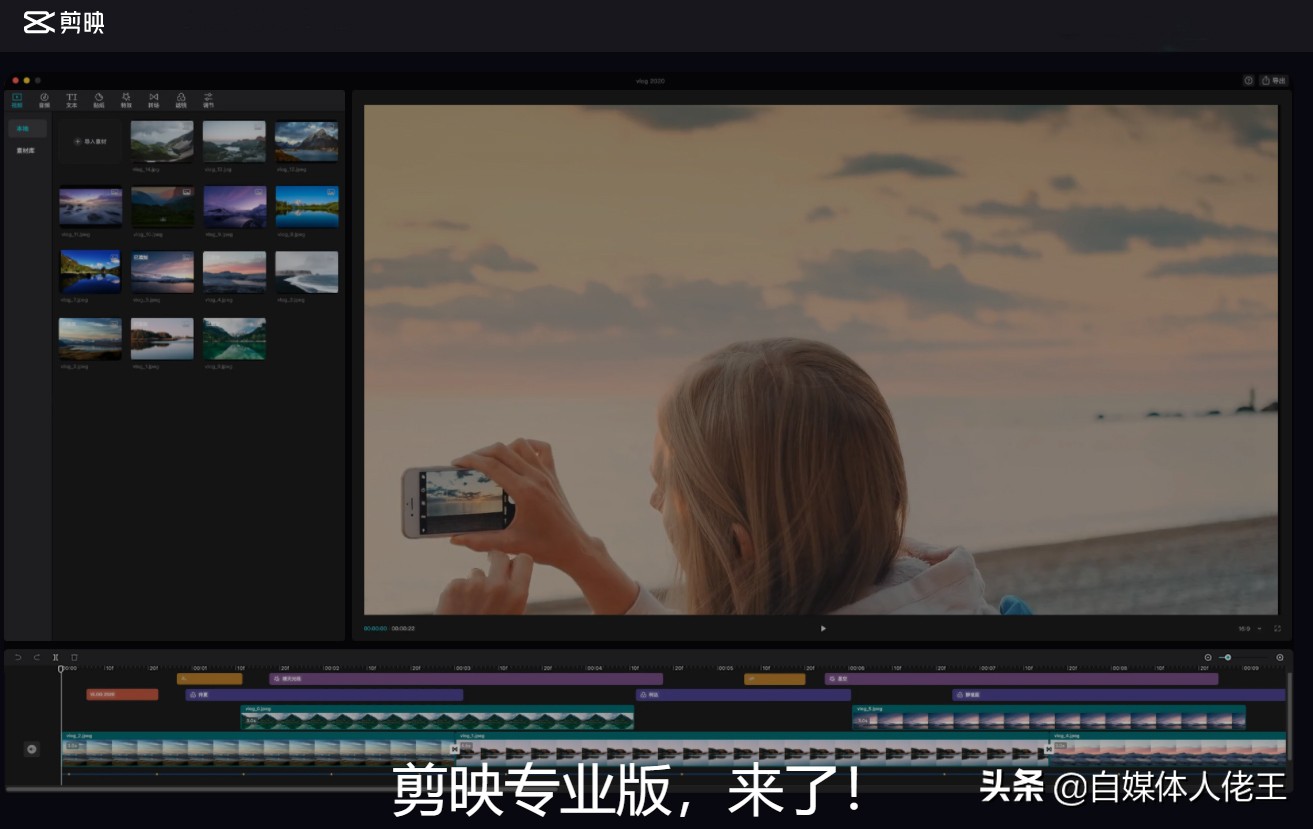Switch to the Local (本地) media tab
The height and width of the screenshot is (829, 1313).
point(23,129)
